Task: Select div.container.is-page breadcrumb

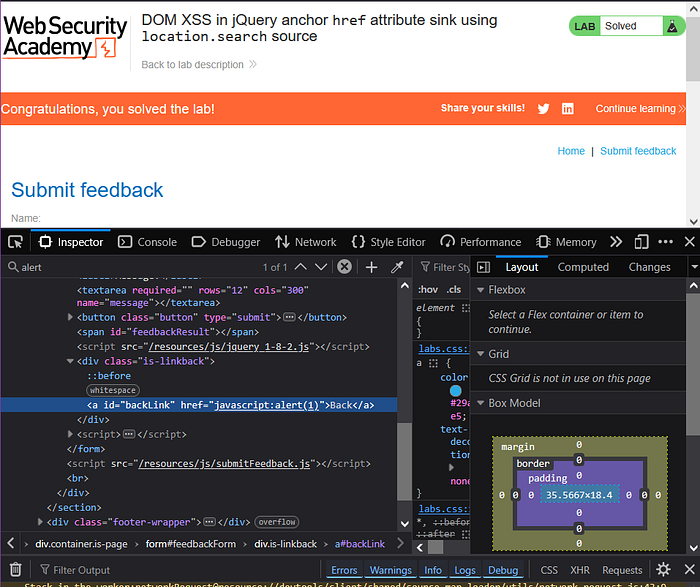Action: point(81,544)
